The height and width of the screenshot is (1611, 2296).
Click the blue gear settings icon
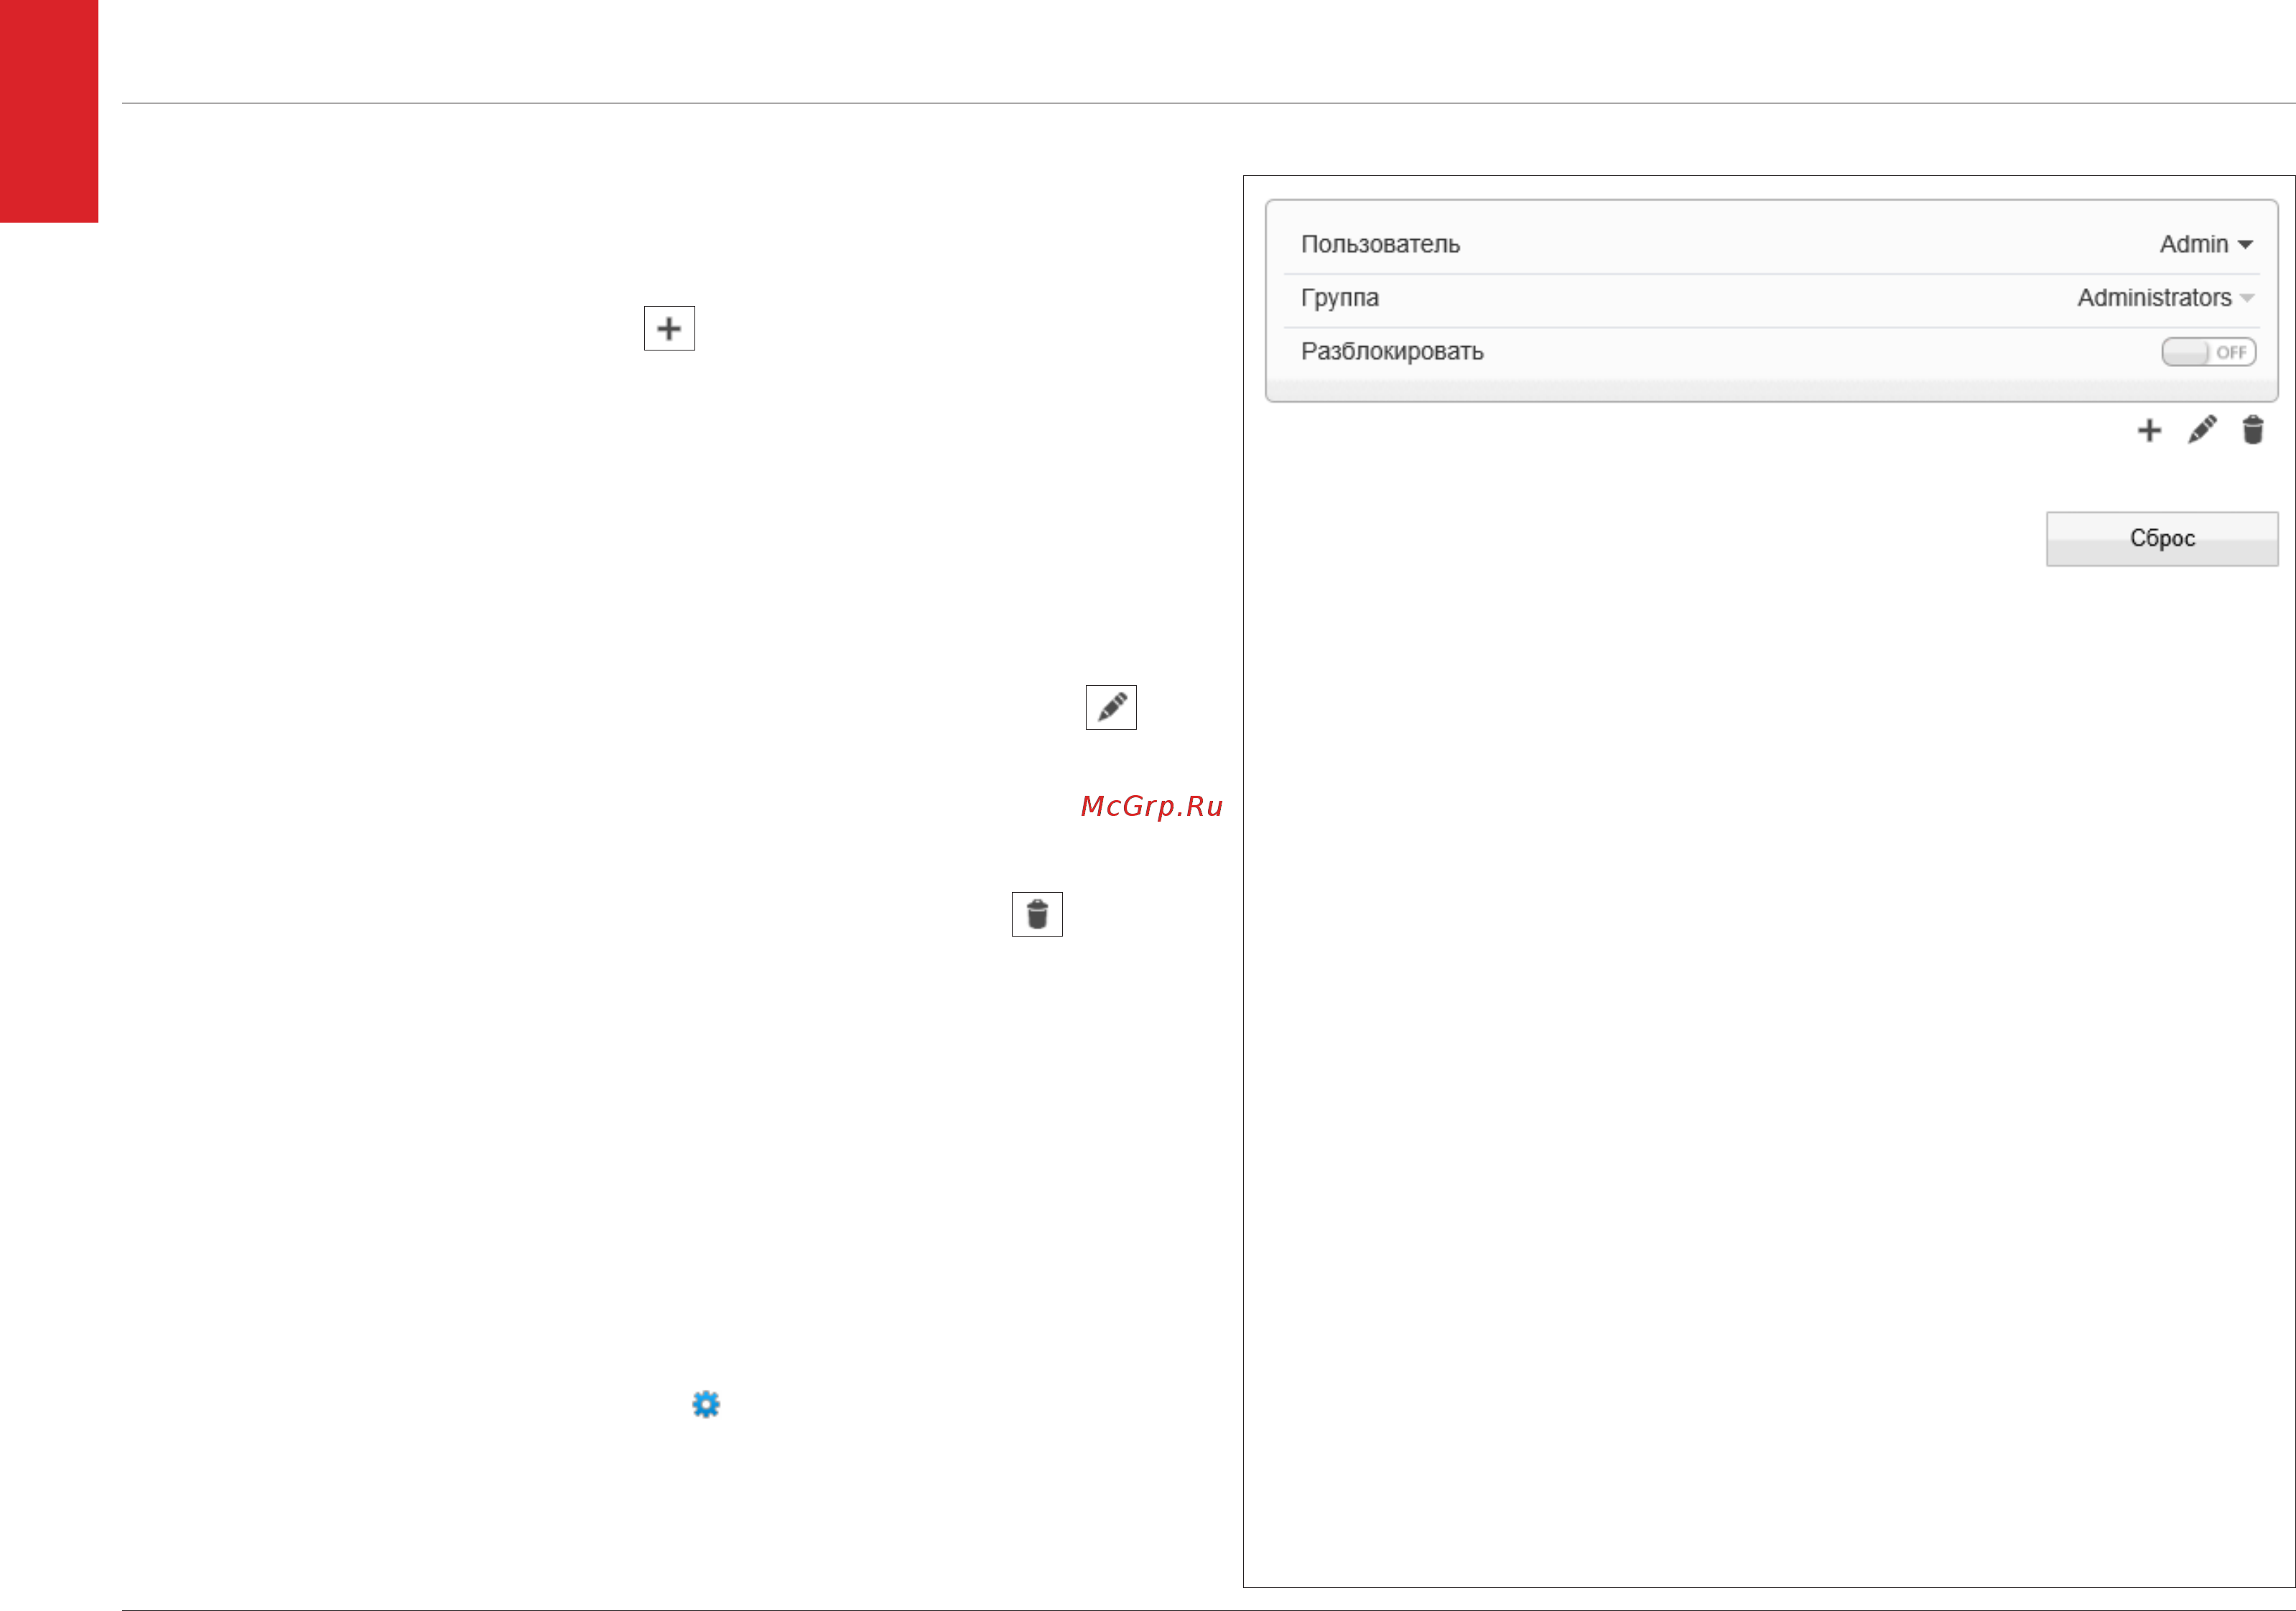(706, 1405)
